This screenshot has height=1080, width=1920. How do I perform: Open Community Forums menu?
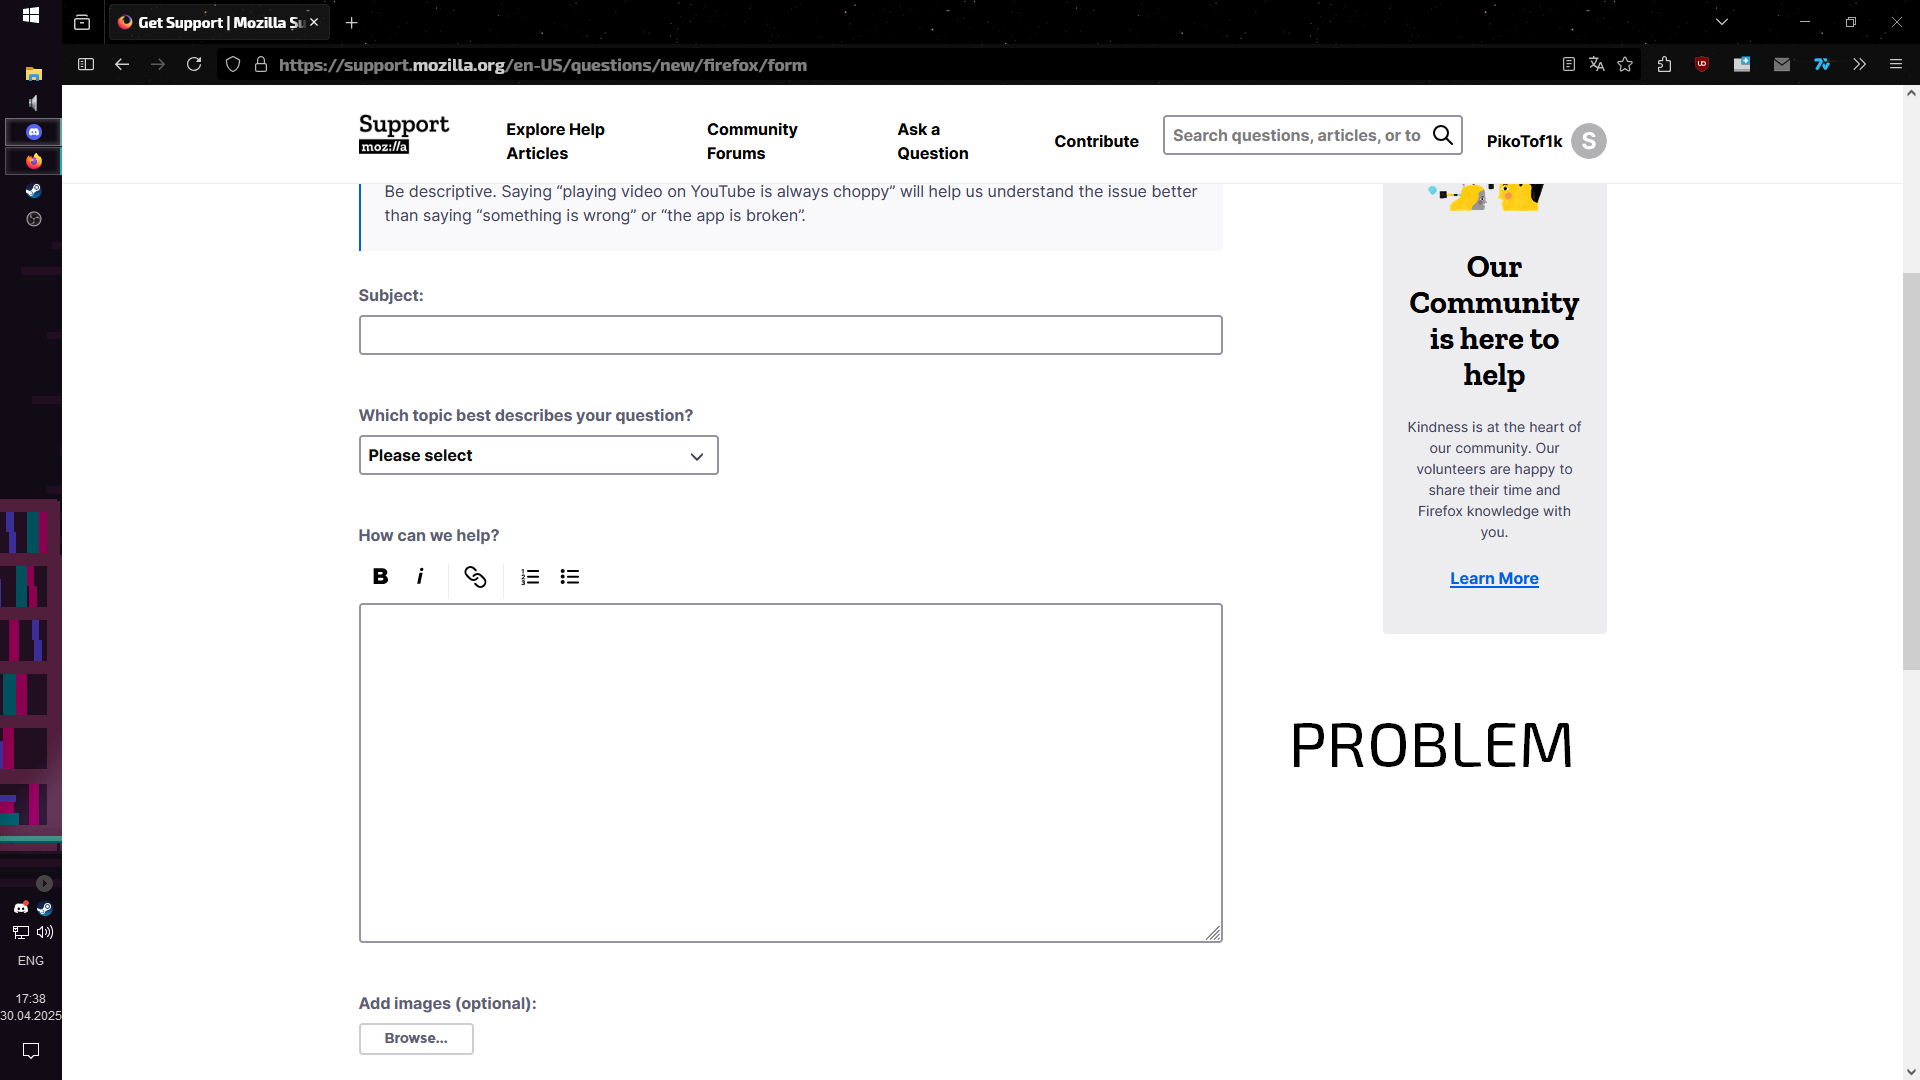click(752, 141)
